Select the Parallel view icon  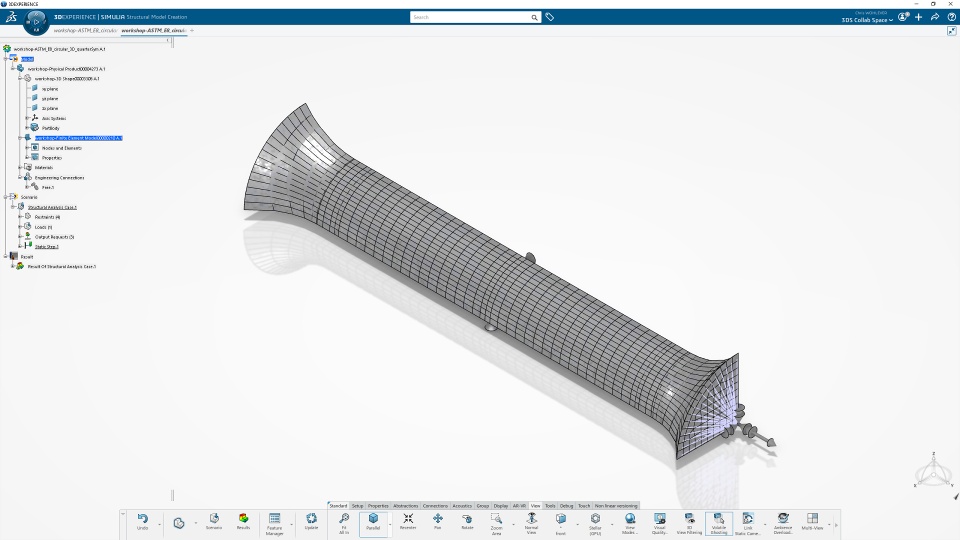click(x=373, y=519)
